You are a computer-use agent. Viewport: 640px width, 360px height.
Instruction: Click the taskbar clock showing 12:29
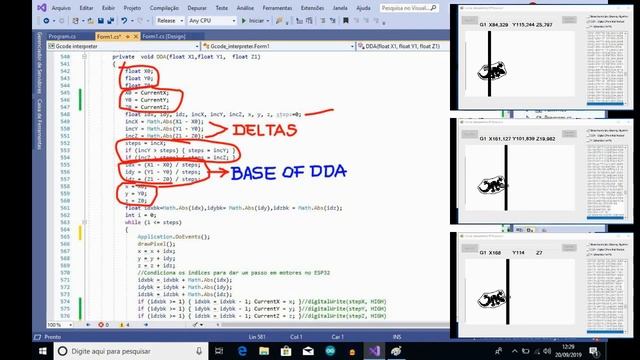tap(568, 351)
